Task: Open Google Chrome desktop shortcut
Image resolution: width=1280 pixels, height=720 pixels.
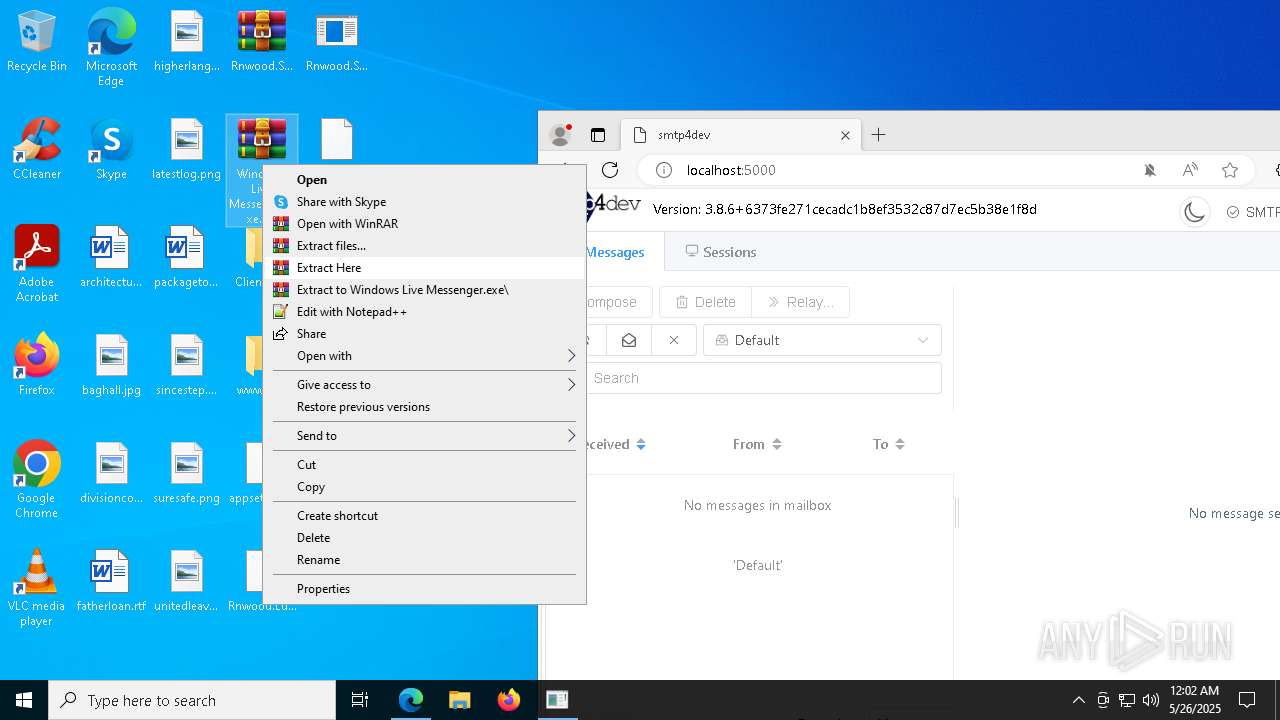Action: [37, 480]
